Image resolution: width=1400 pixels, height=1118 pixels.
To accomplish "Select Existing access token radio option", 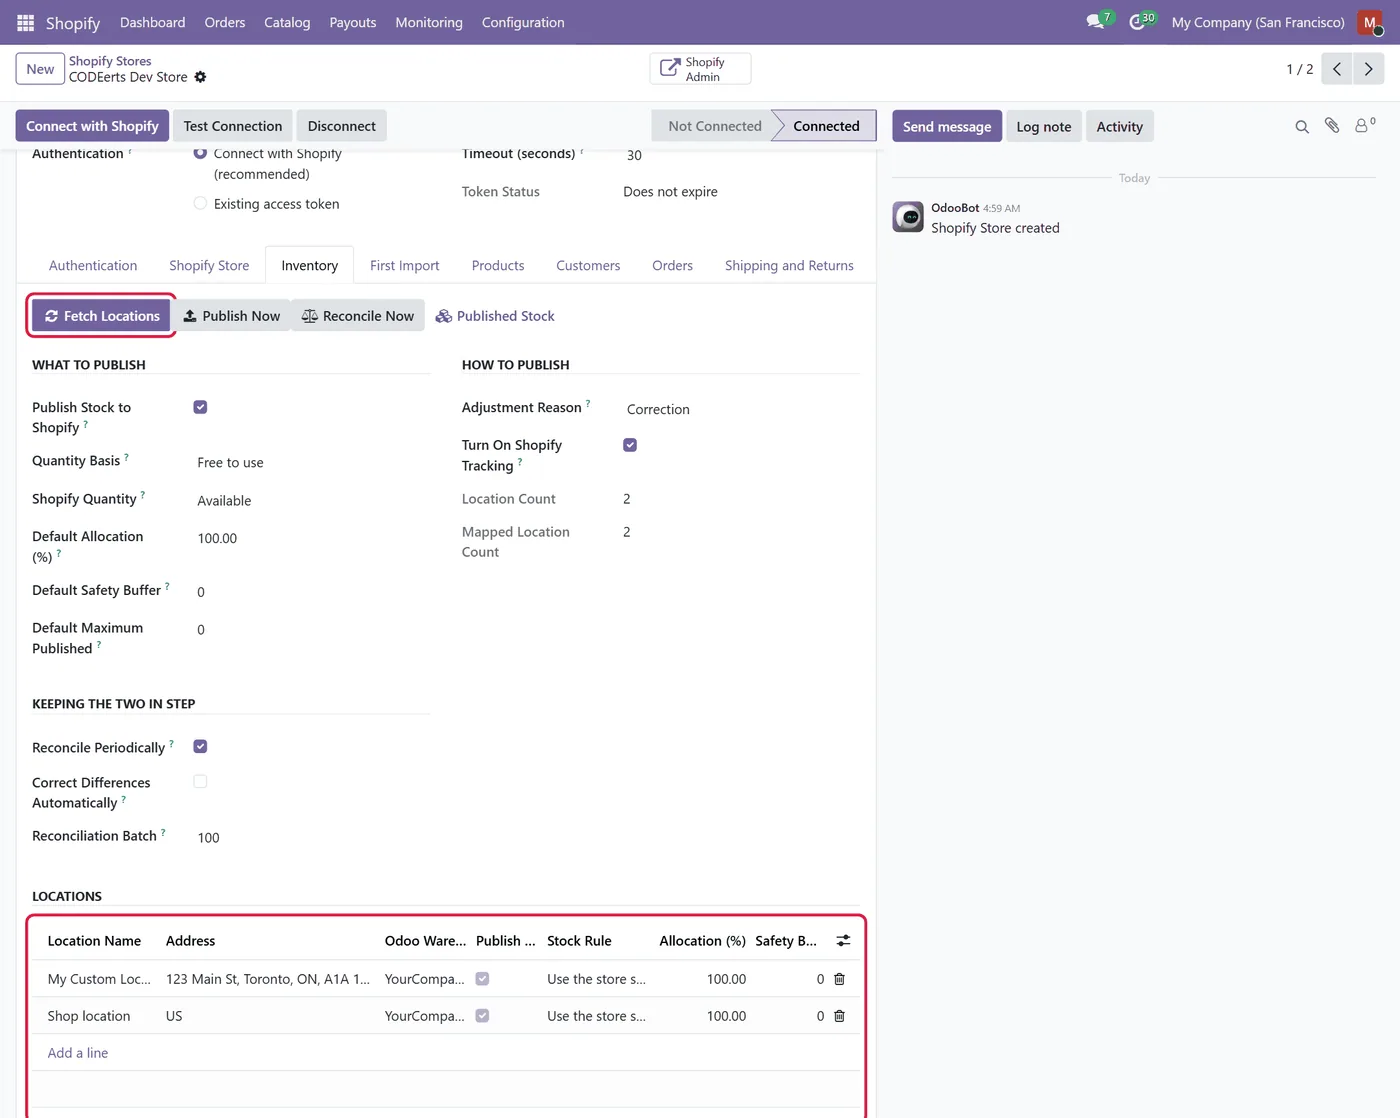I will coord(200,203).
